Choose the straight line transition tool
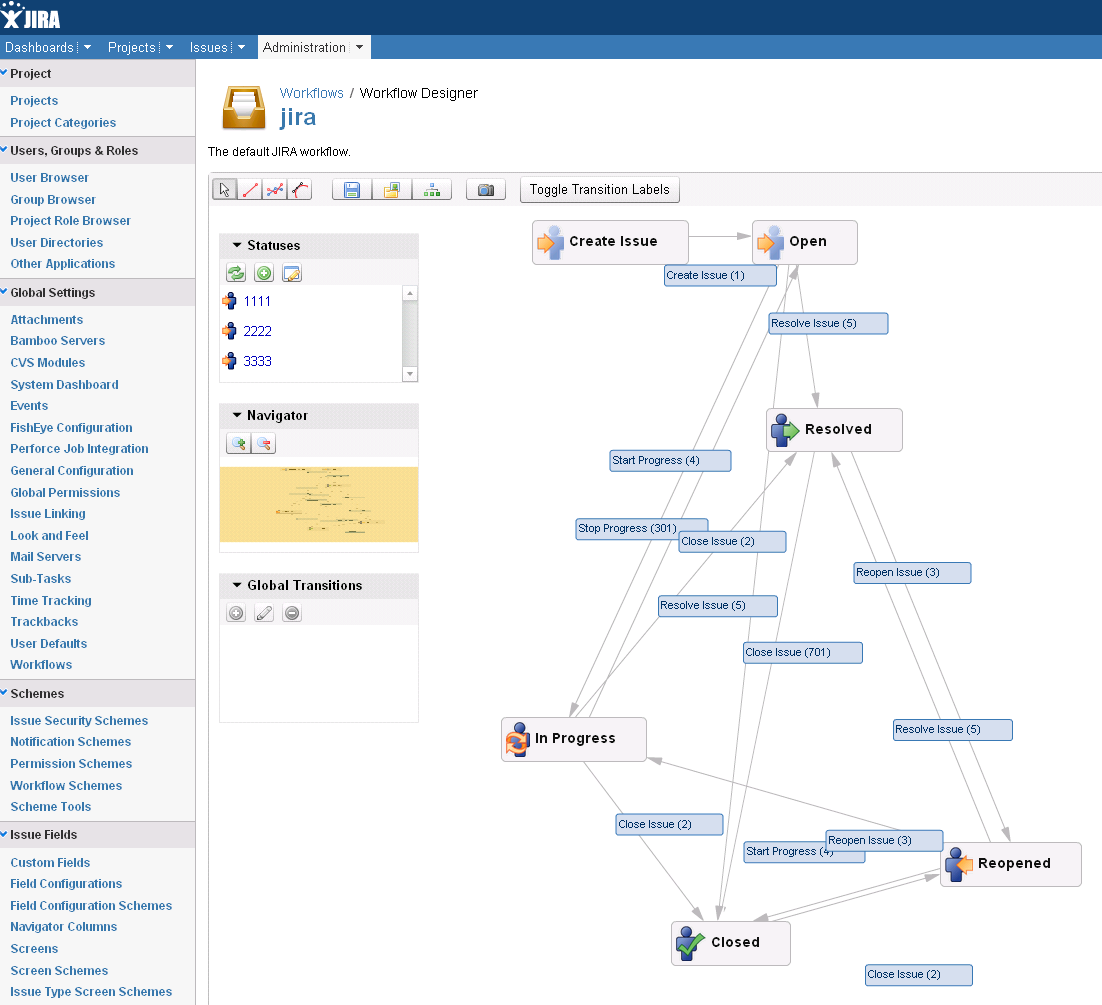 [x=249, y=190]
